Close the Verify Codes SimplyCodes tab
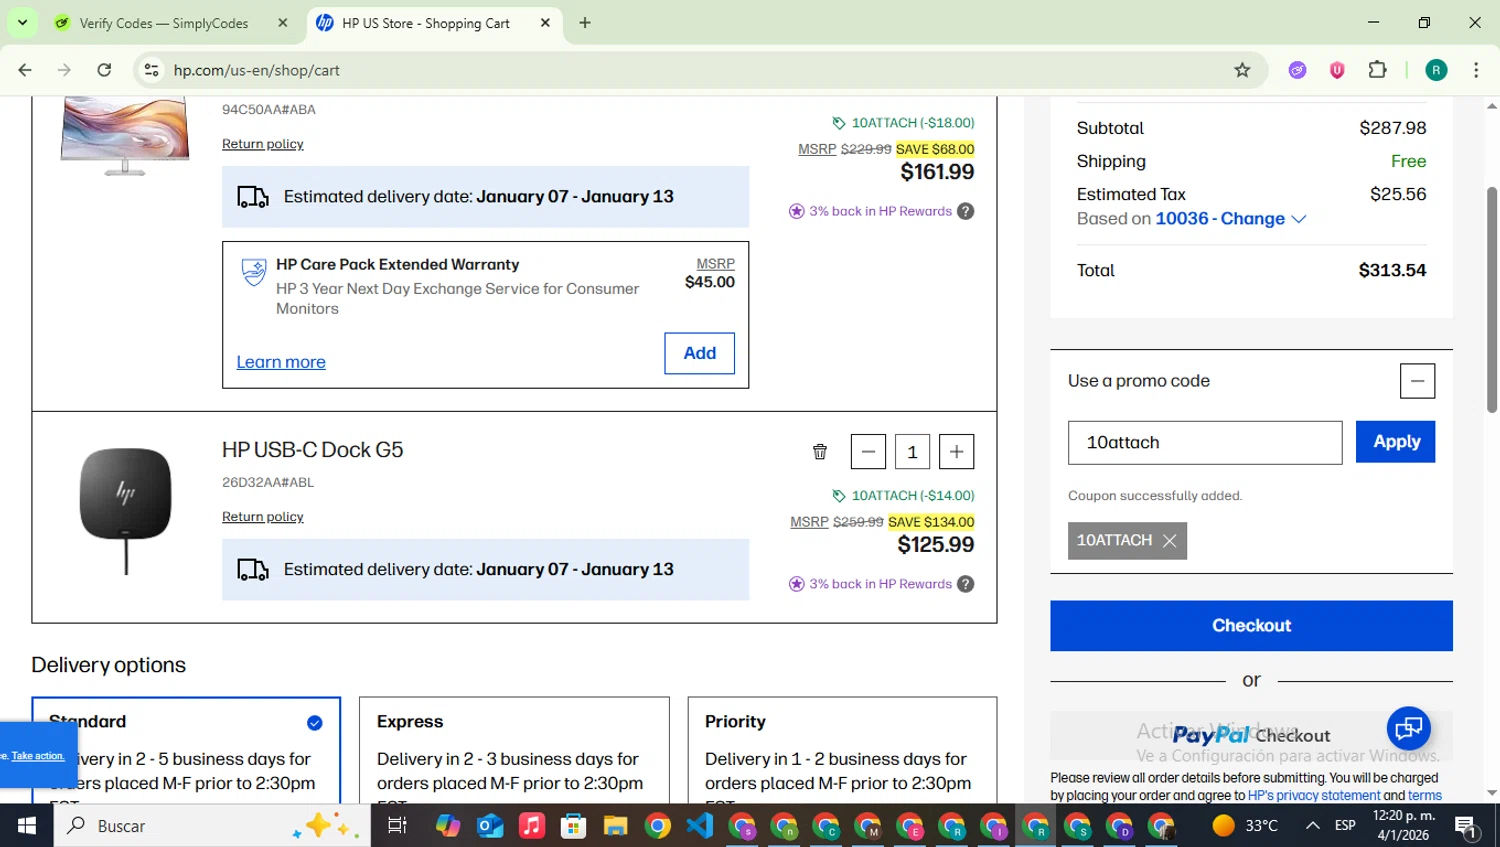The image size is (1500, 847). tap(283, 23)
